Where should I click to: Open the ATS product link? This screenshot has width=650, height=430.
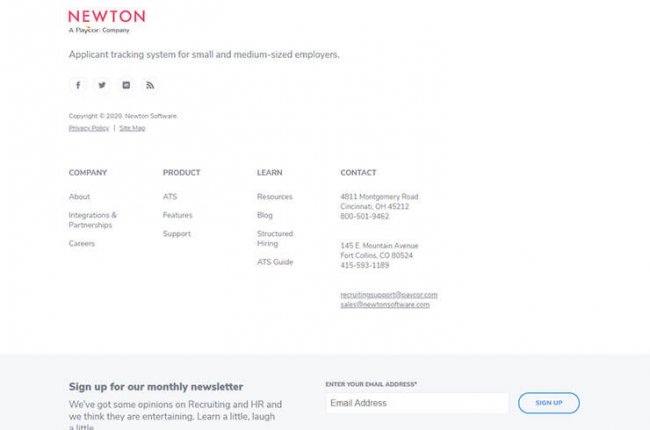tap(170, 197)
